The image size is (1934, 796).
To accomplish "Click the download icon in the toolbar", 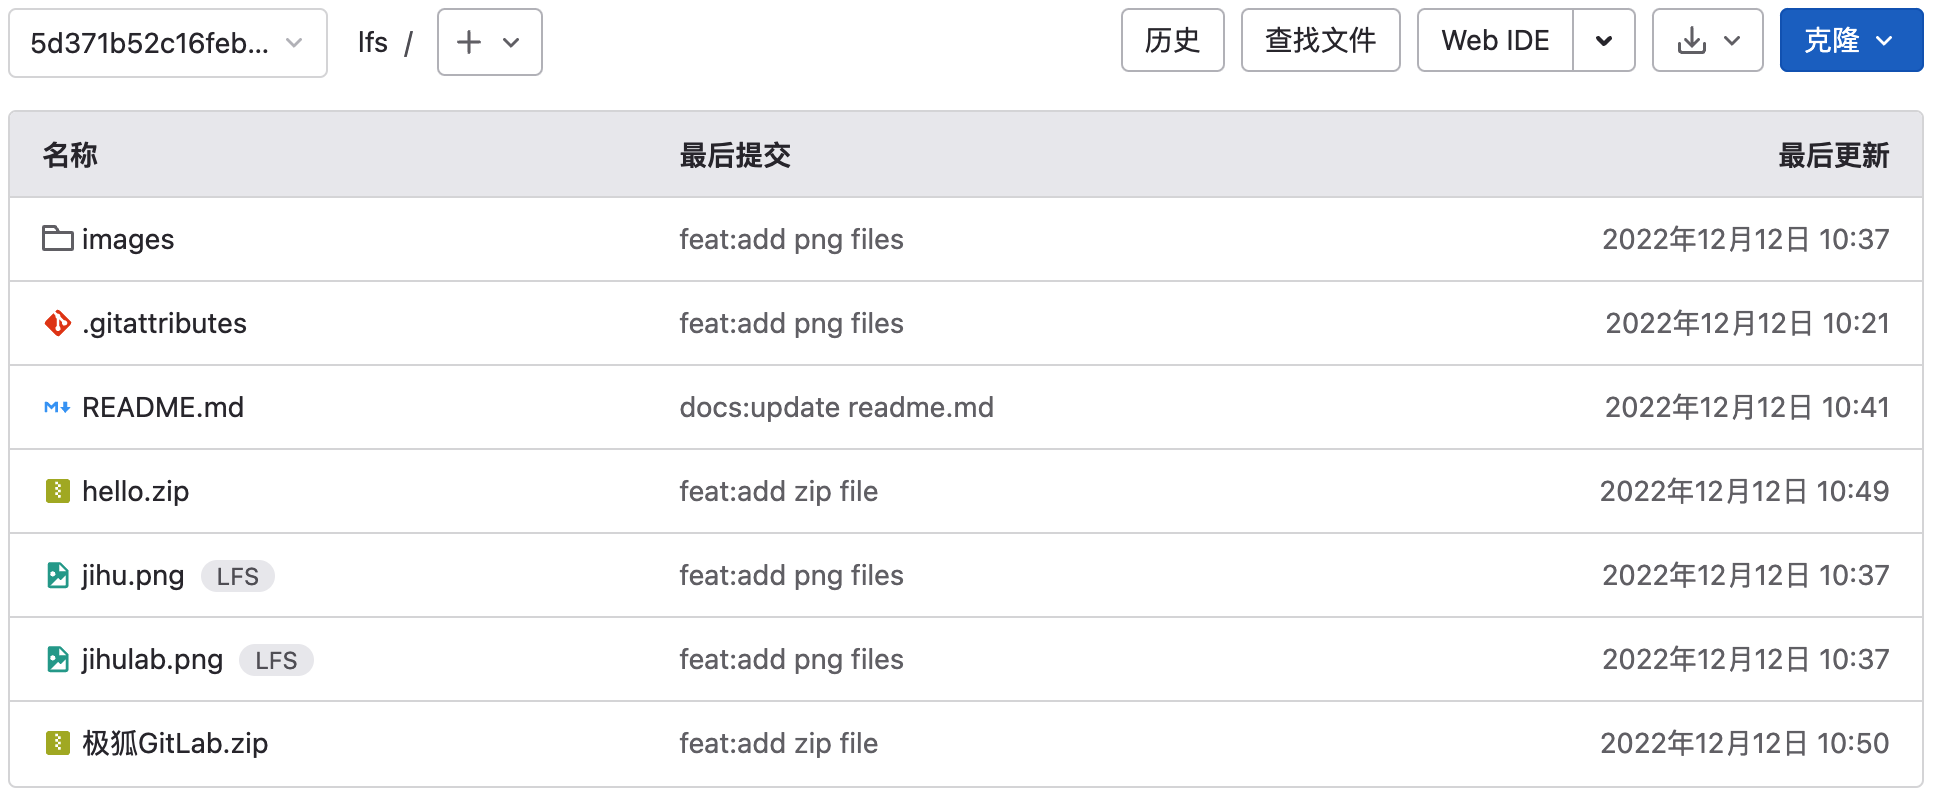I will pyautogui.click(x=1691, y=40).
